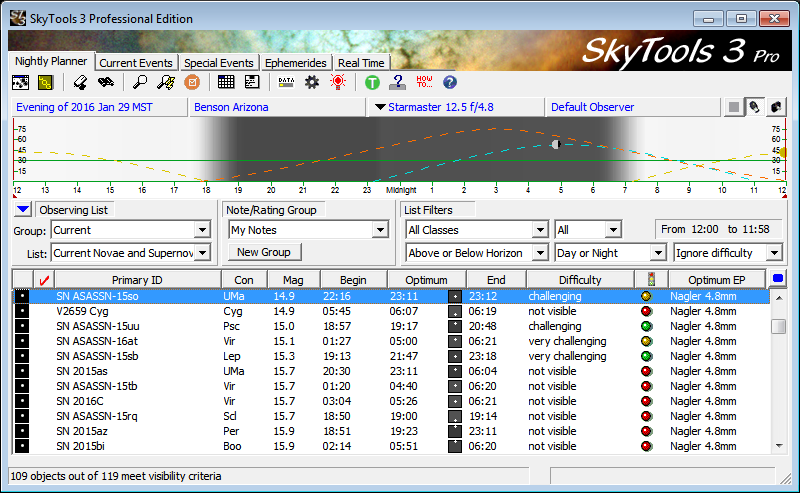This screenshot has width=800, height=493.
Task: Open the Ignore difficulty dropdown
Action: pyautogui.click(x=772, y=253)
